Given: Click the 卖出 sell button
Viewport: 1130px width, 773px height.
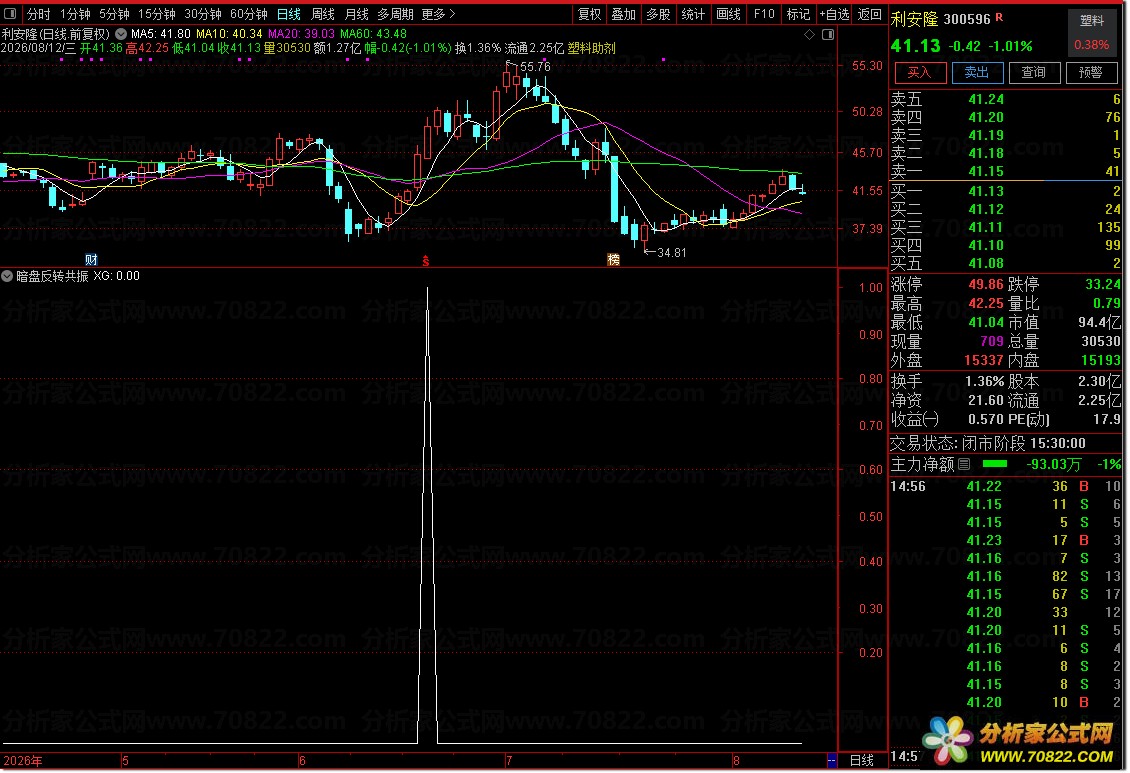Looking at the screenshot, I should 977,72.
